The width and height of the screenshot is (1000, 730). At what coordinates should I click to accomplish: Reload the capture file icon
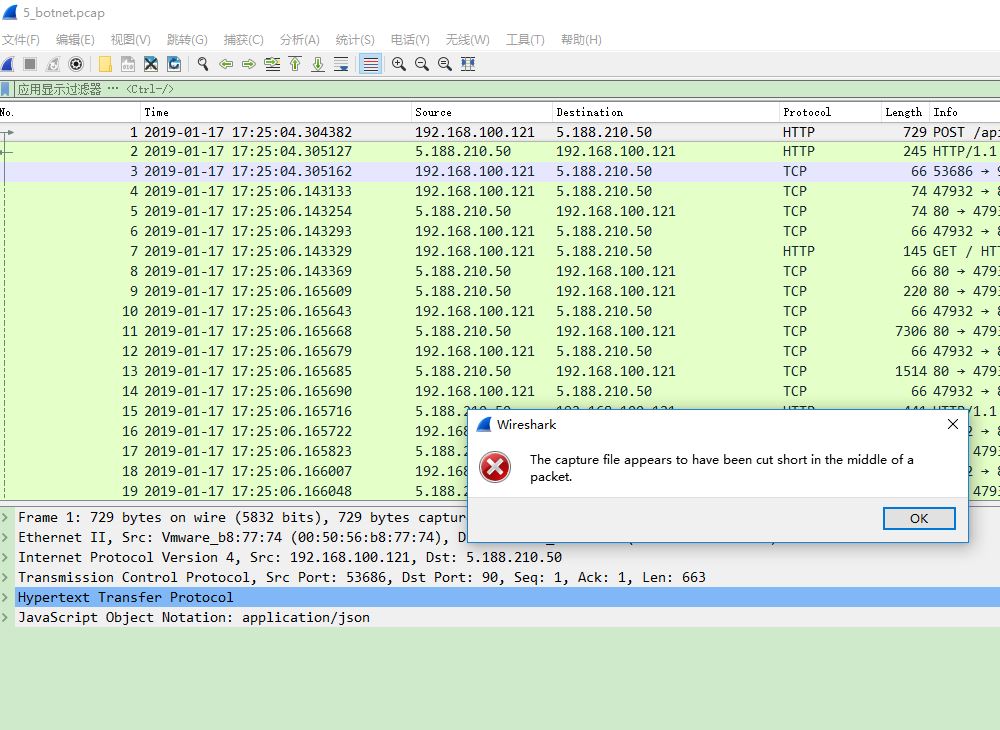(174, 64)
